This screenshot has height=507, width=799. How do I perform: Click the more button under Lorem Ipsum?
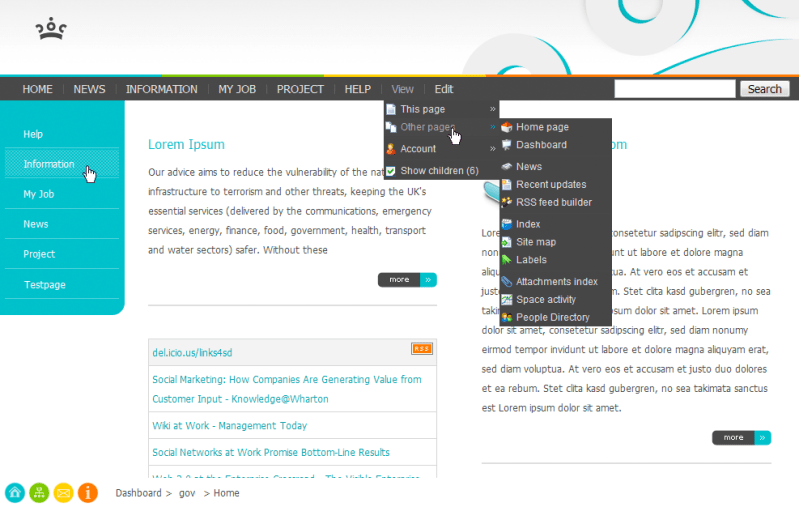pyautogui.click(x=407, y=280)
